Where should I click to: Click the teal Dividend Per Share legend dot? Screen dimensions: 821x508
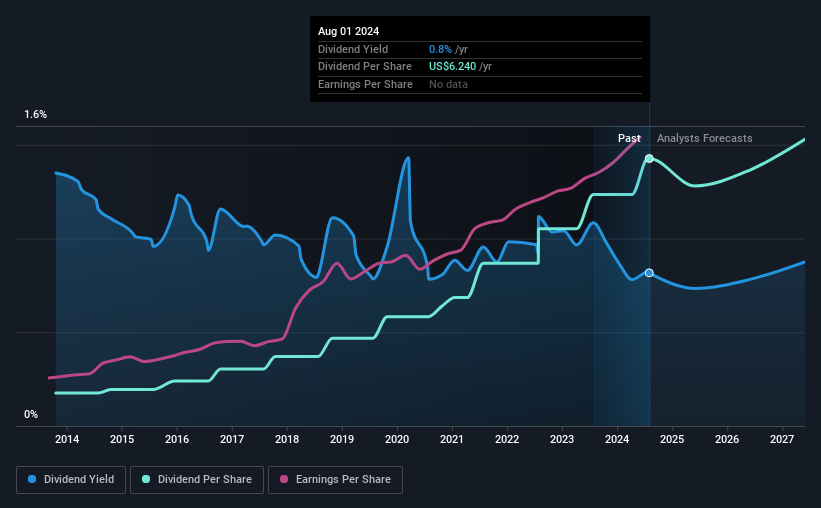[146, 479]
